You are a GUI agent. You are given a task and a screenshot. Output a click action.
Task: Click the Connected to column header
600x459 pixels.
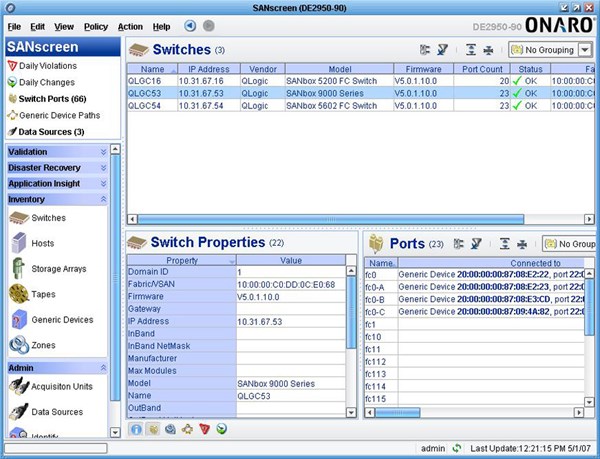[491, 263]
